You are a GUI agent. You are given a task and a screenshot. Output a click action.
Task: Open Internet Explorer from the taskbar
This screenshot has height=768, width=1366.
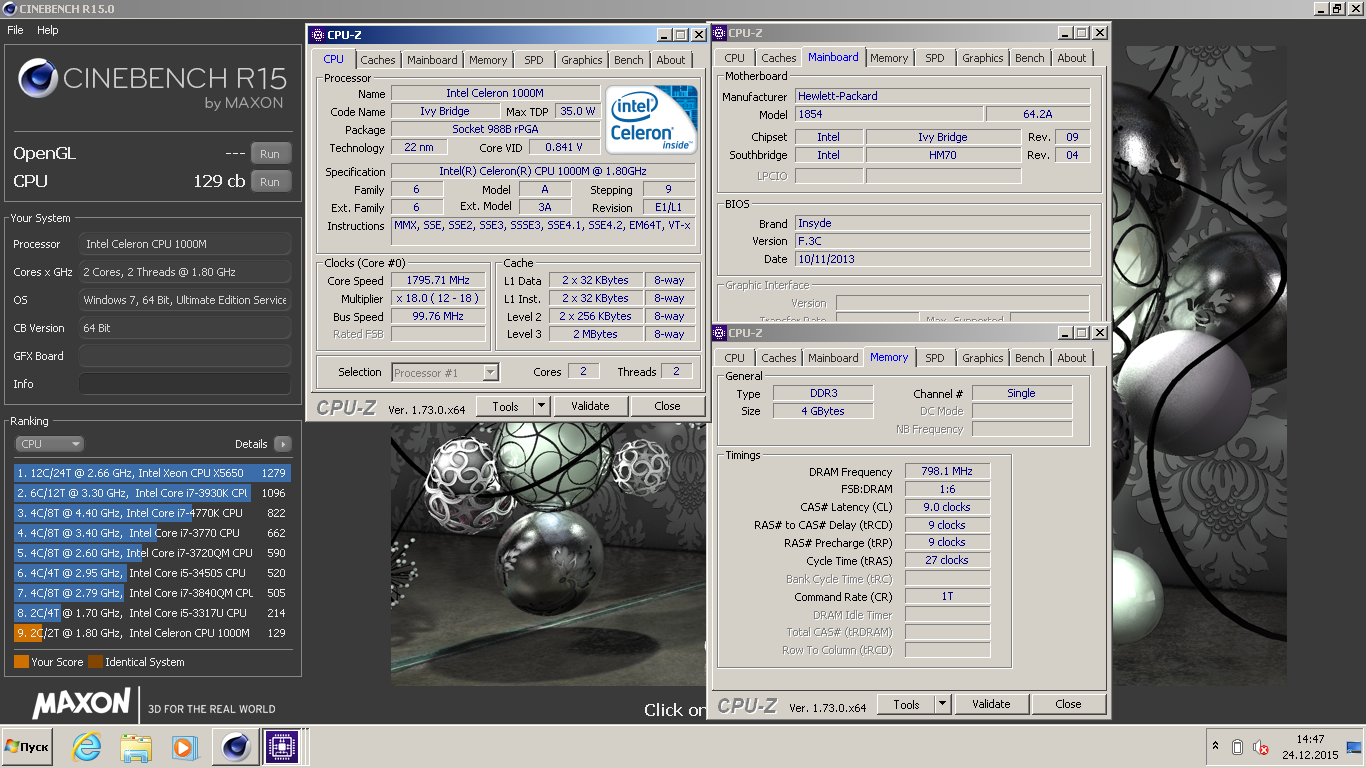(x=87, y=746)
